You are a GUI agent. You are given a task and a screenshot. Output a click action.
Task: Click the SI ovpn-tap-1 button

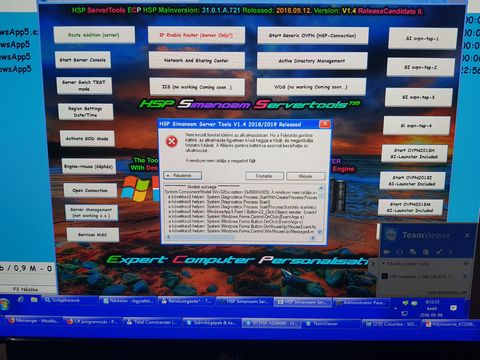tap(422, 39)
